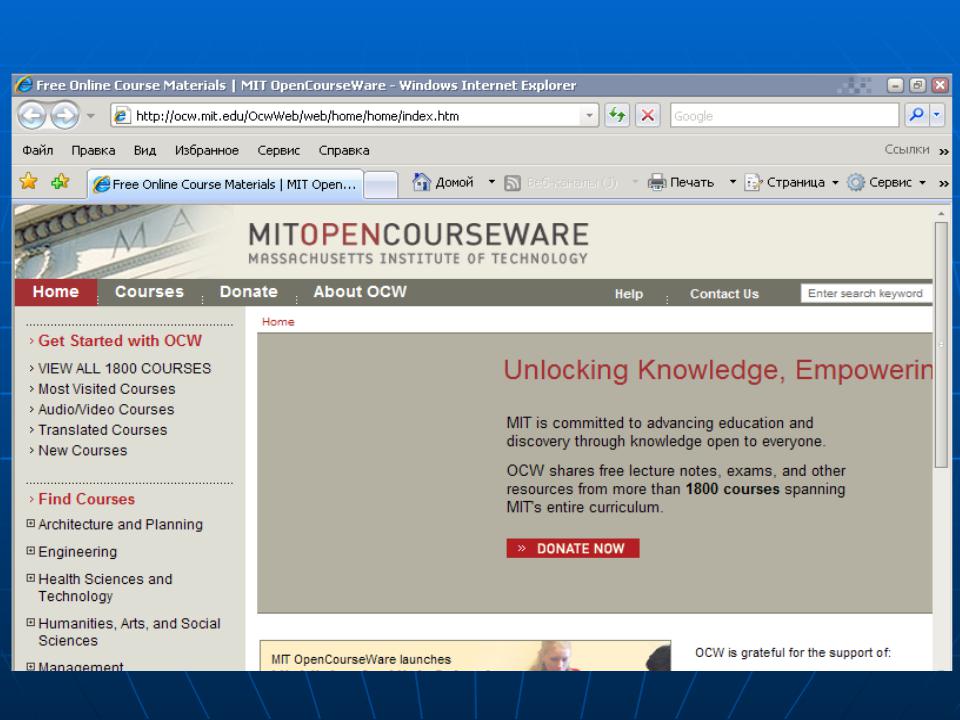Viewport: 960px width, 720px height.
Task: Open the Правка menu
Action: coord(93,150)
